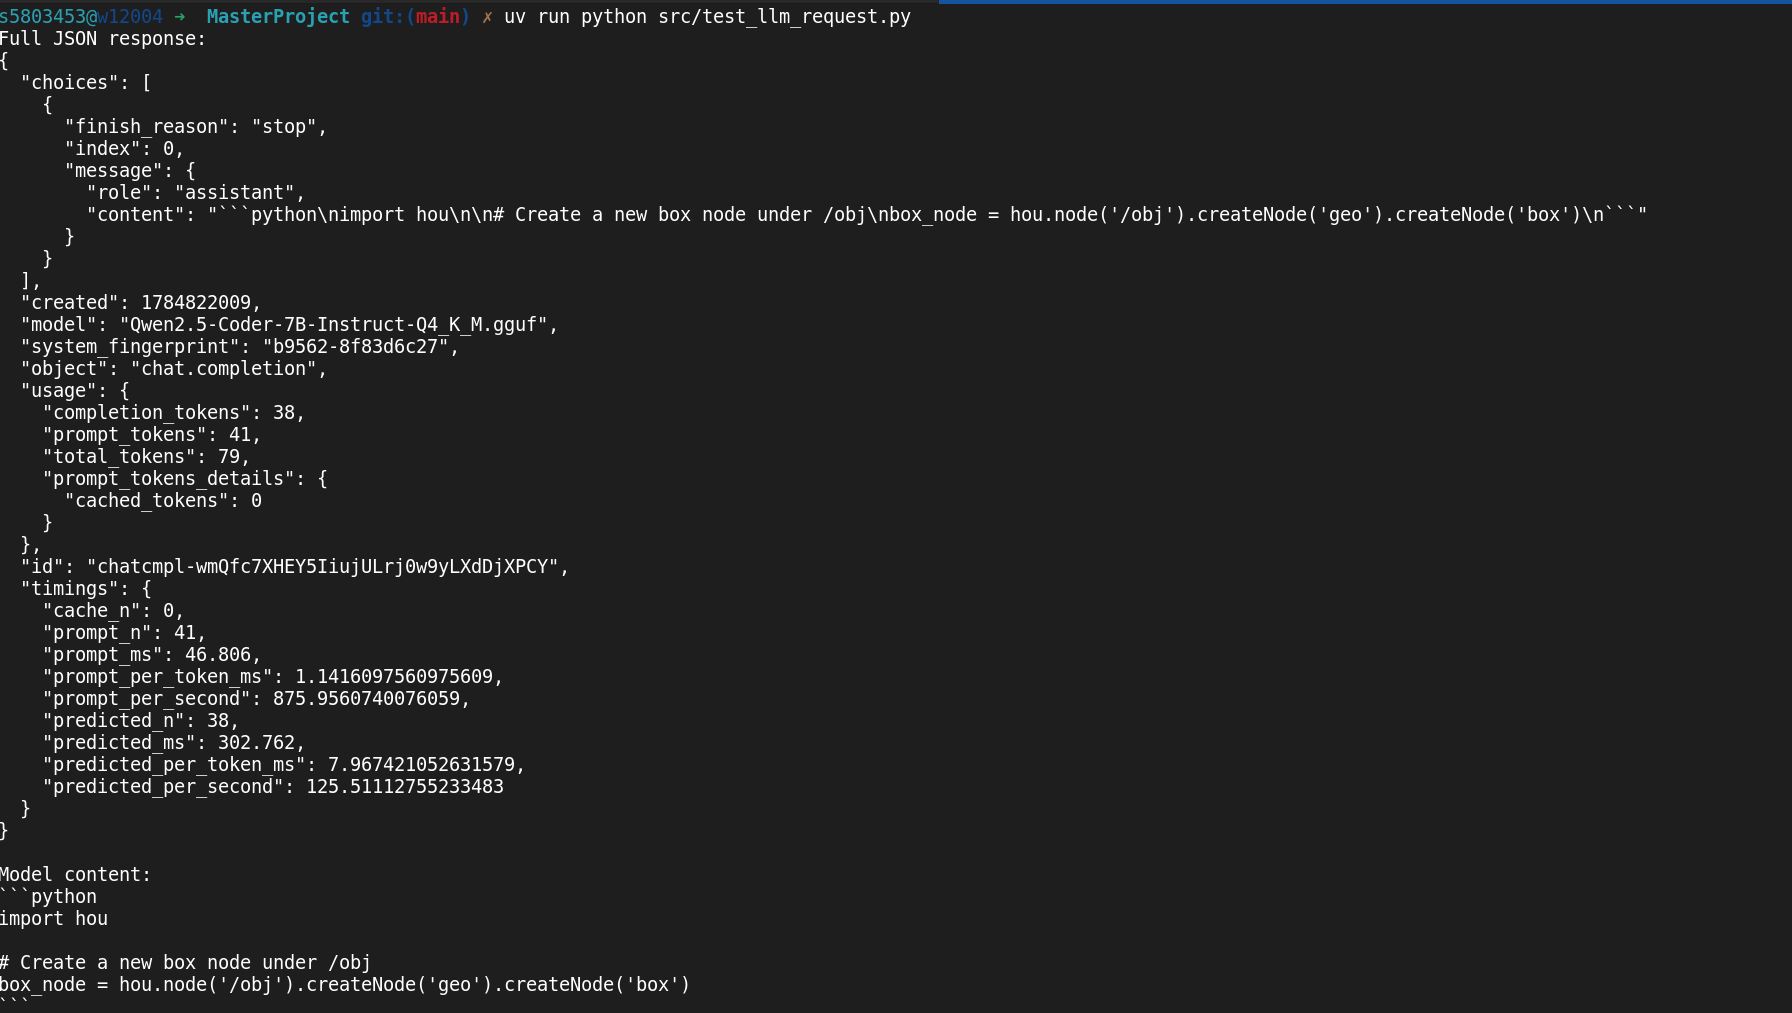The height and width of the screenshot is (1013, 1792).
Task: Click the "object": "chat.completion" line
Action: (174, 369)
